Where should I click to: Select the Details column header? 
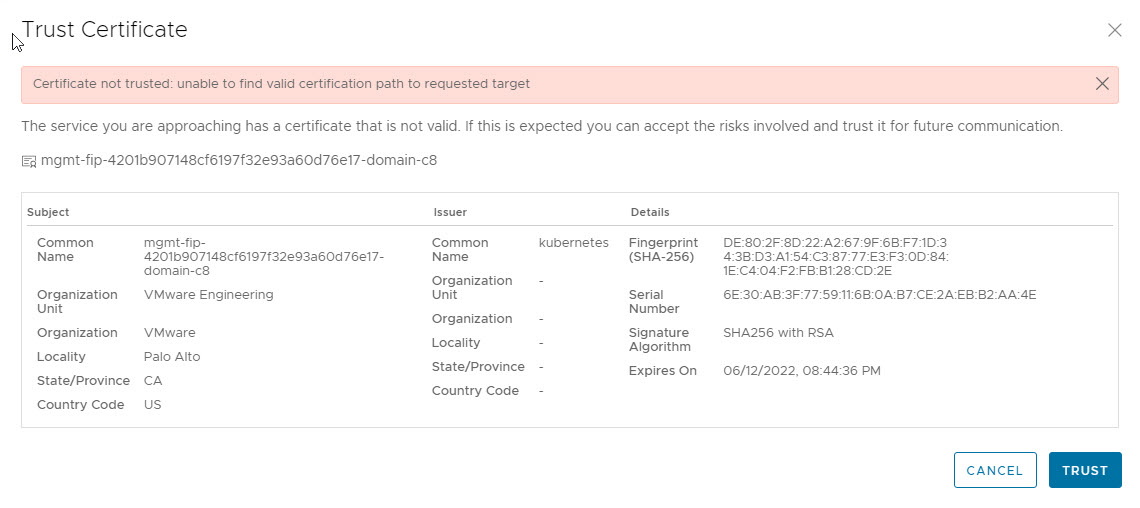pos(650,212)
